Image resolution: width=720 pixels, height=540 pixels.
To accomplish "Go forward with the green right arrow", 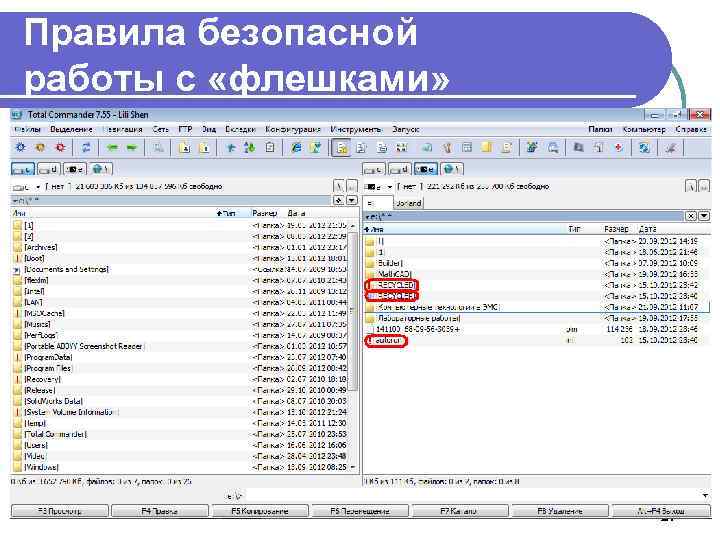I will click(132, 148).
